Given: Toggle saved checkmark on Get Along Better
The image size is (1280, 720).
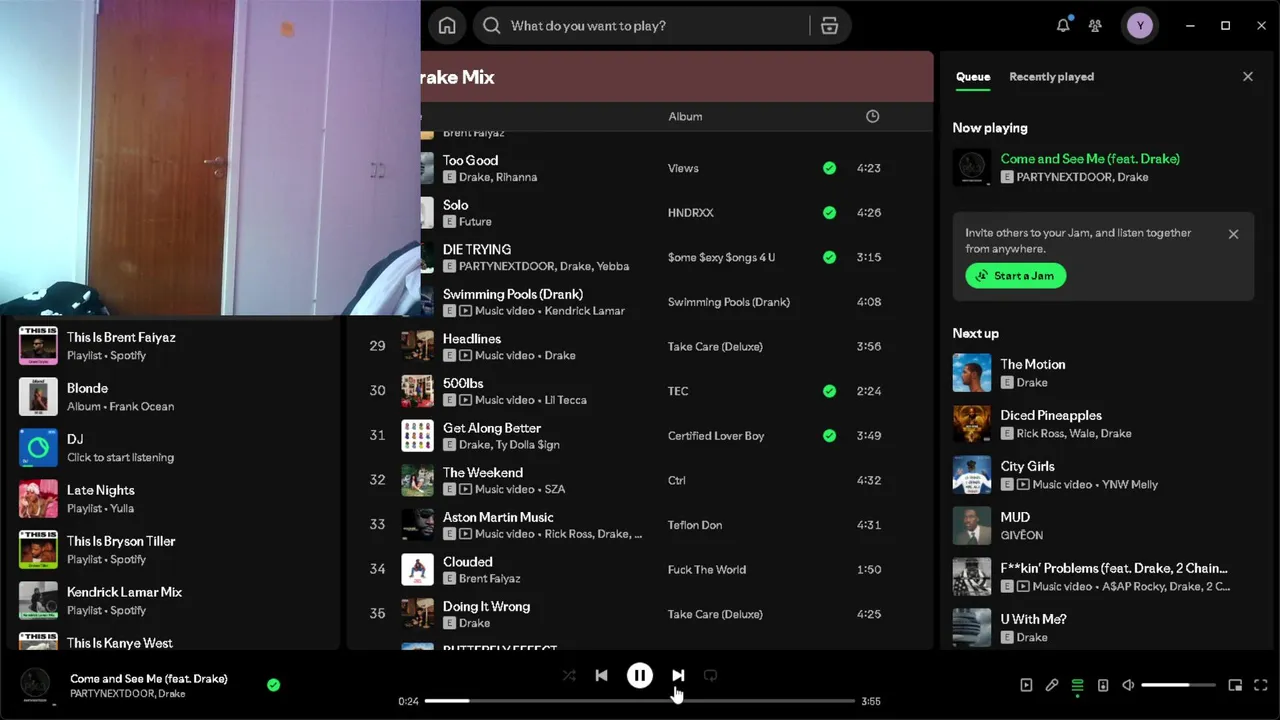Looking at the screenshot, I should [x=829, y=436].
